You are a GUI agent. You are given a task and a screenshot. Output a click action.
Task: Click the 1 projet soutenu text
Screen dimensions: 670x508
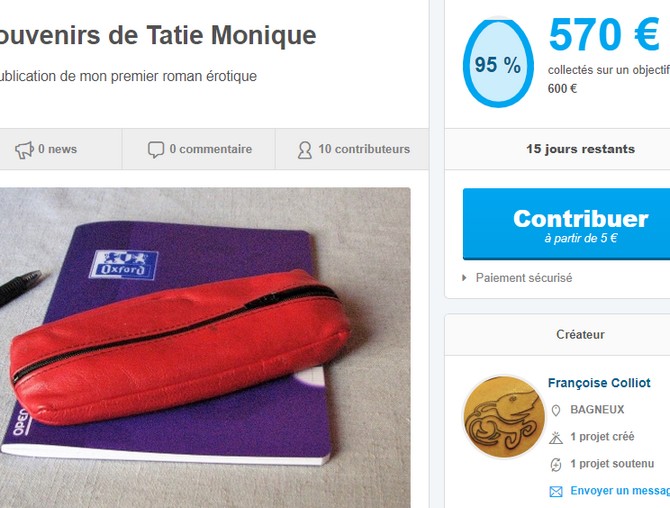pos(612,464)
